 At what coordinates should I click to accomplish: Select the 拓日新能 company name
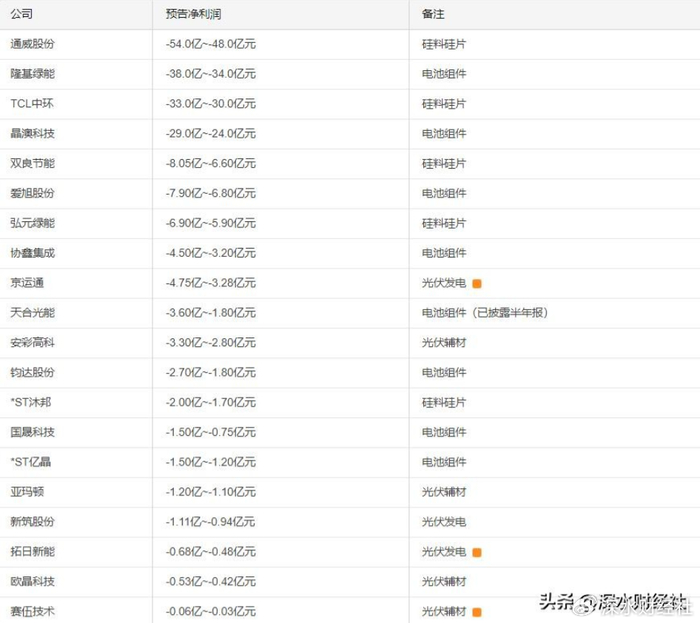click(x=33, y=552)
